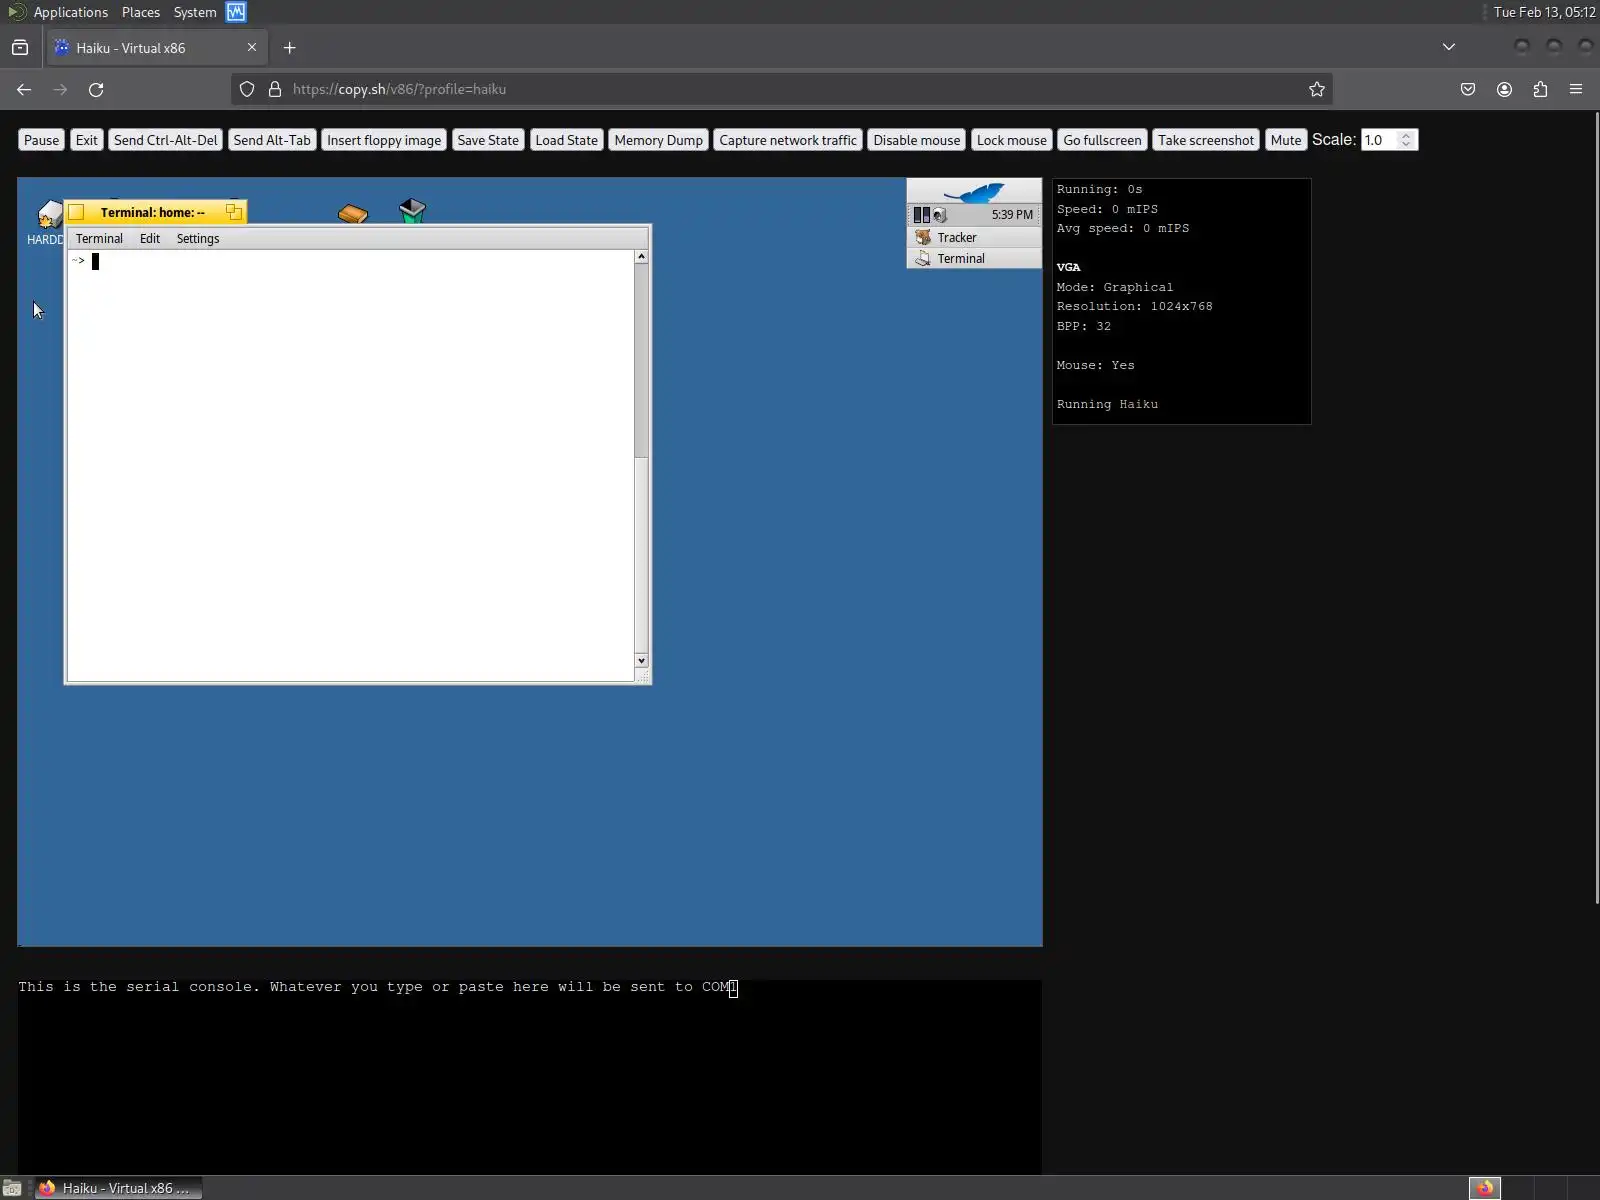Expand the list all tabs dropdown
The image size is (1600, 1200).
pyautogui.click(x=1449, y=47)
